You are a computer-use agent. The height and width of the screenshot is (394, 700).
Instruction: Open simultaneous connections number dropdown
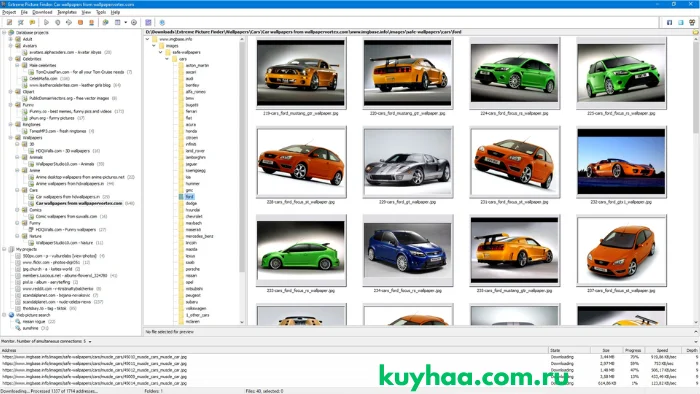90,341
